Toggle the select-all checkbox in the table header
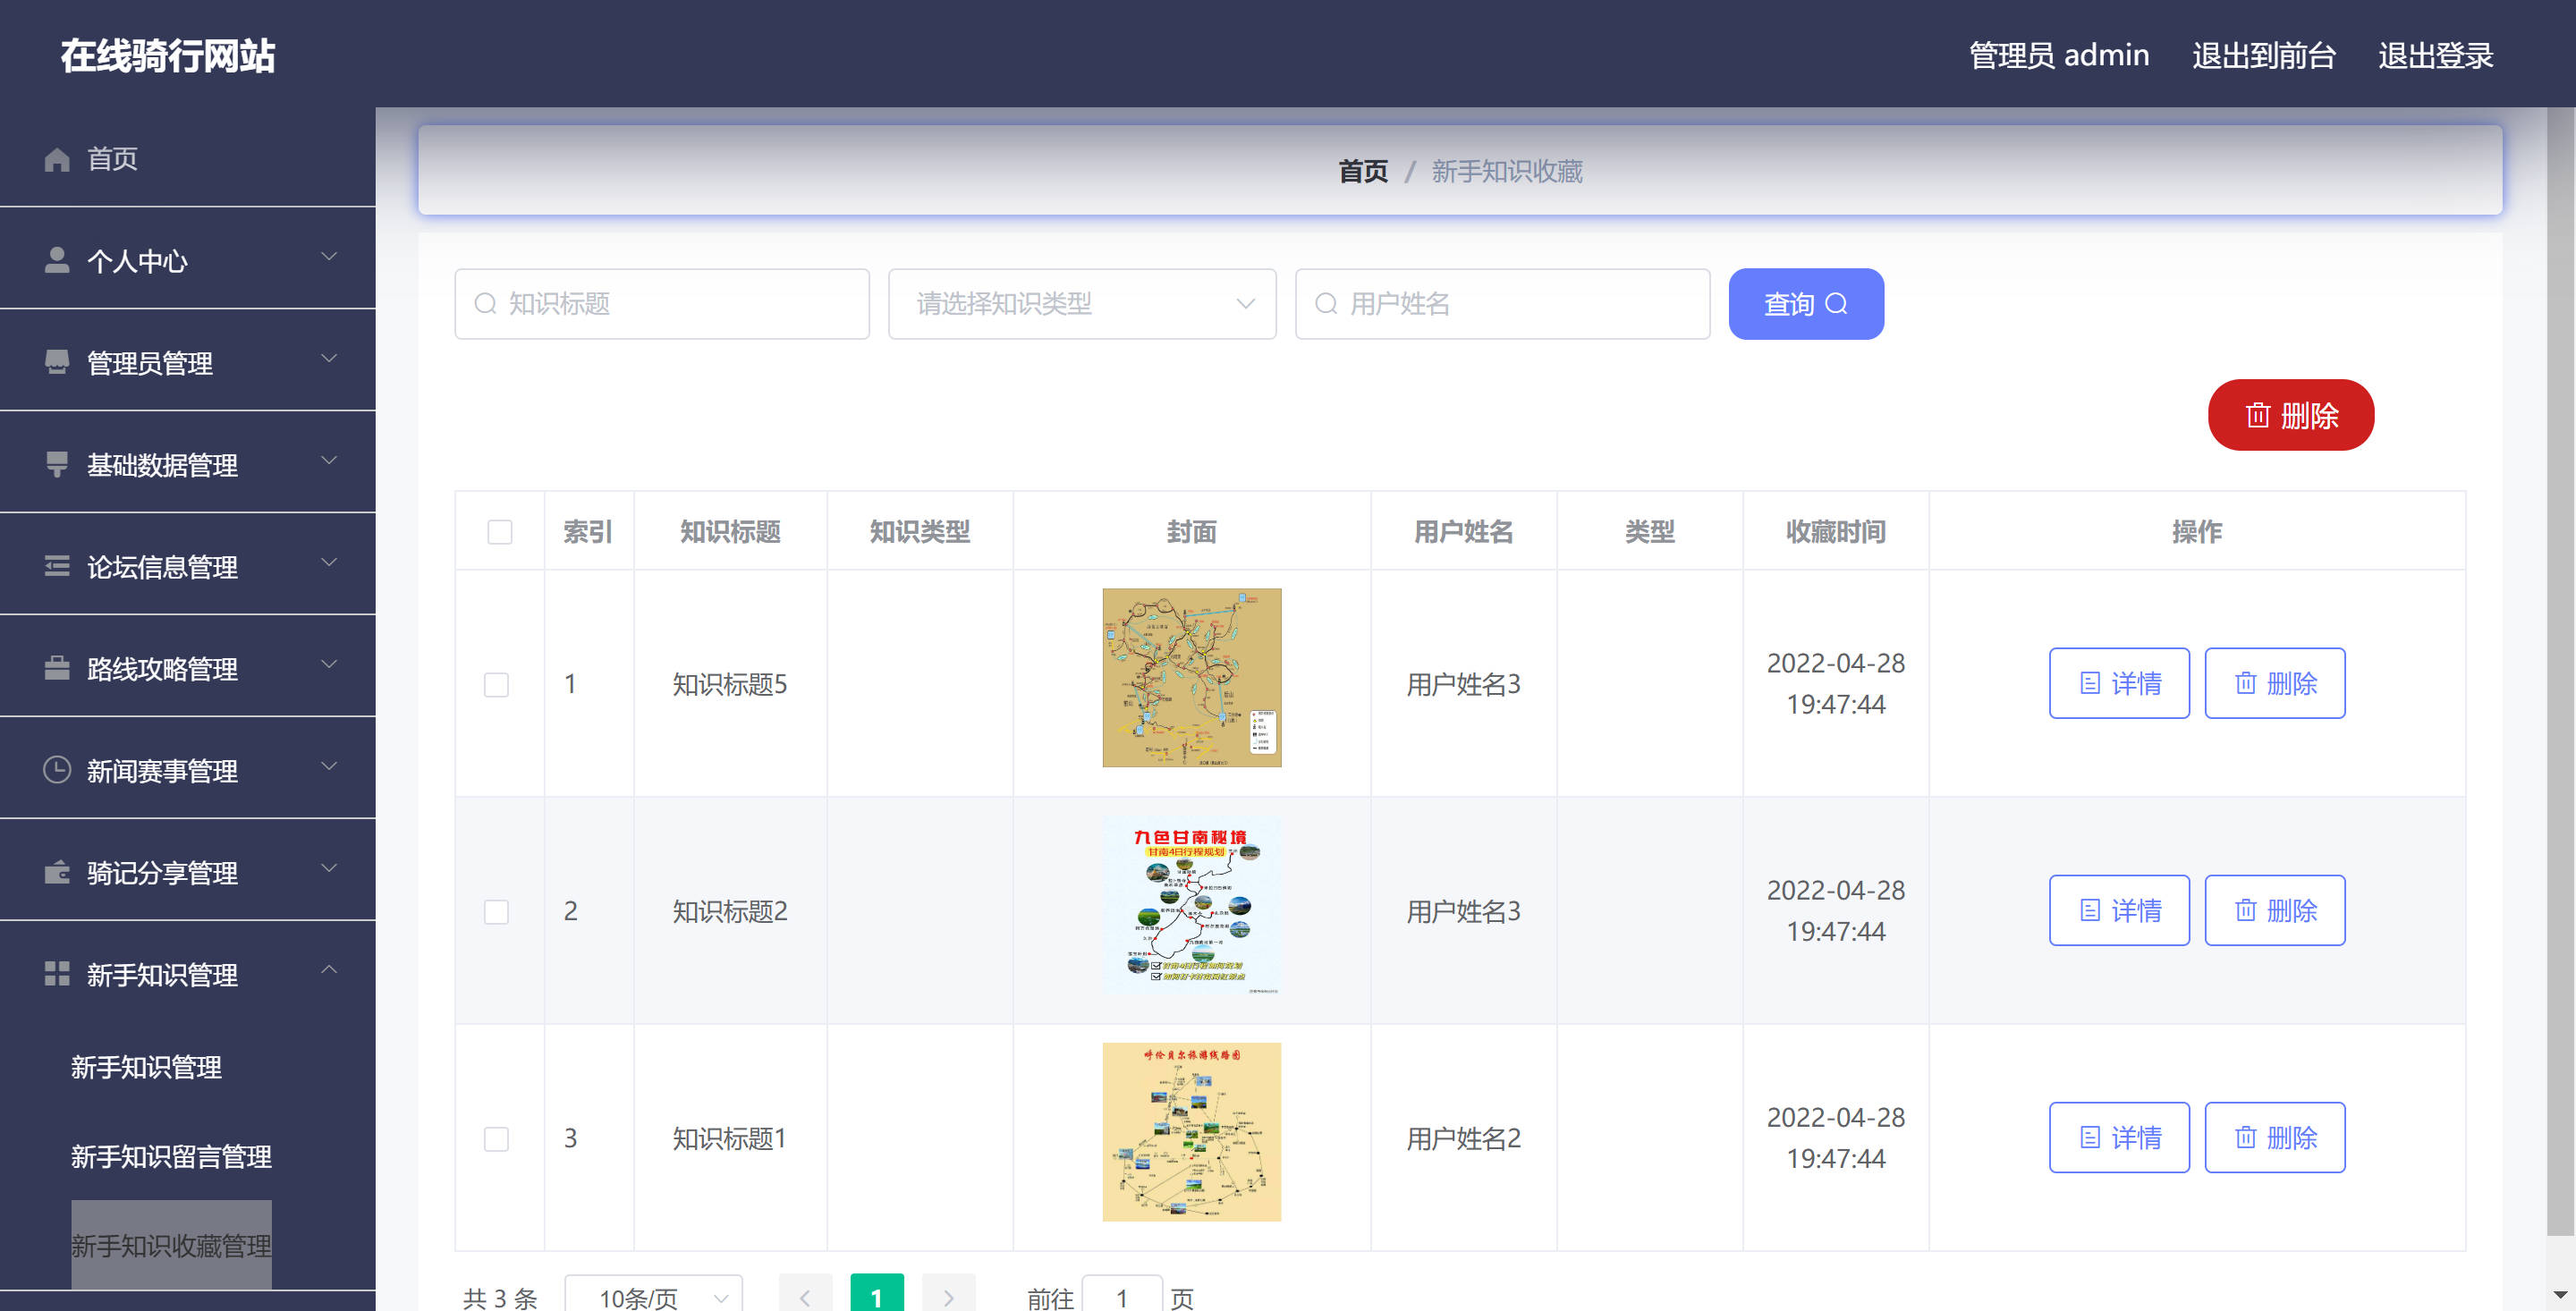The image size is (2576, 1311). (x=500, y=531)
